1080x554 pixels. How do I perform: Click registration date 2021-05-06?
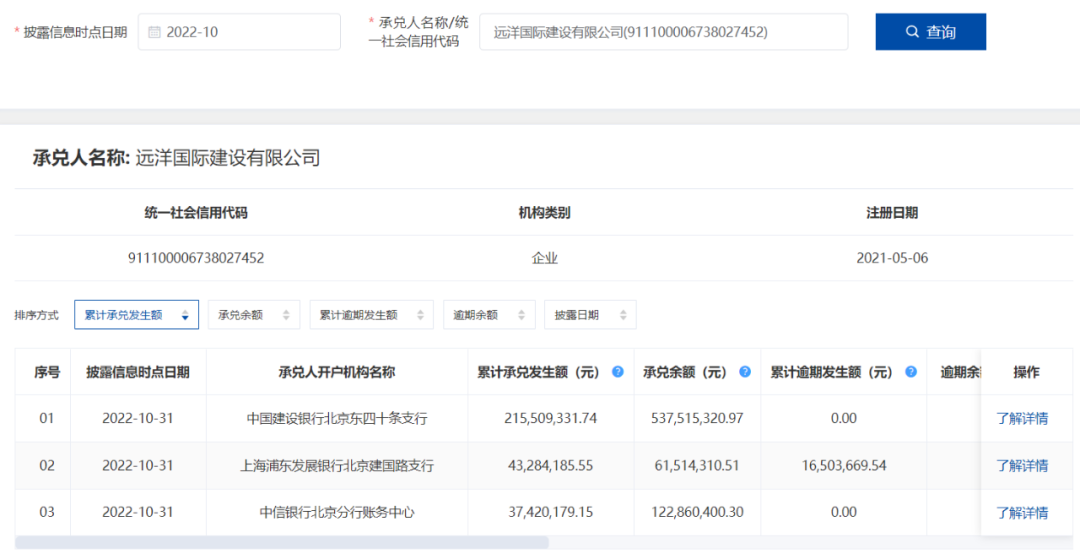click(x=892, y=258)
